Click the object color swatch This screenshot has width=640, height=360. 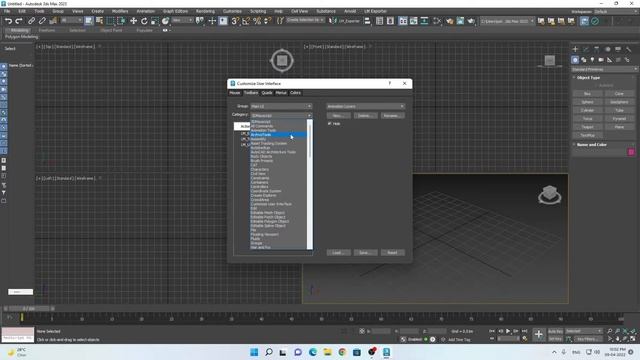click(x=631, y=152)
